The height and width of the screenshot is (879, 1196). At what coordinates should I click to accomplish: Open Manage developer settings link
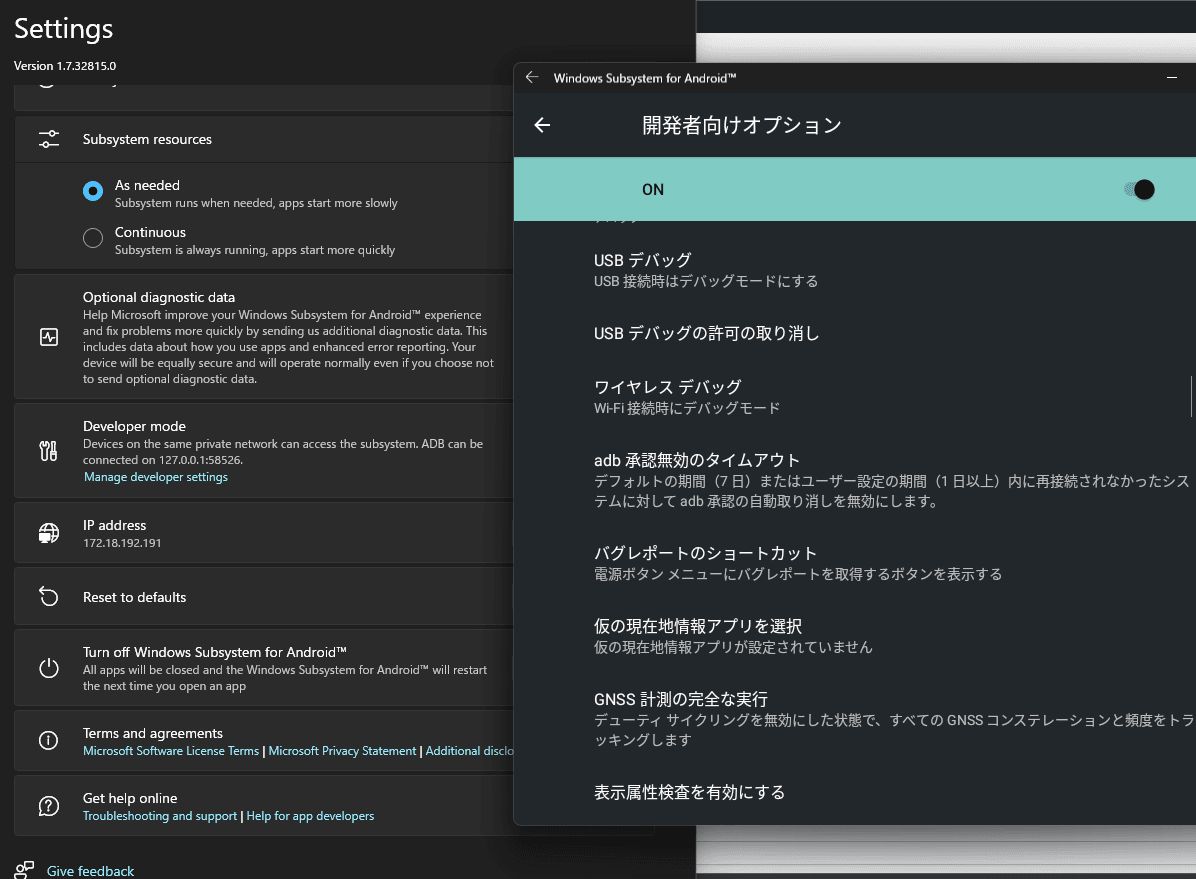pos(156,477)
